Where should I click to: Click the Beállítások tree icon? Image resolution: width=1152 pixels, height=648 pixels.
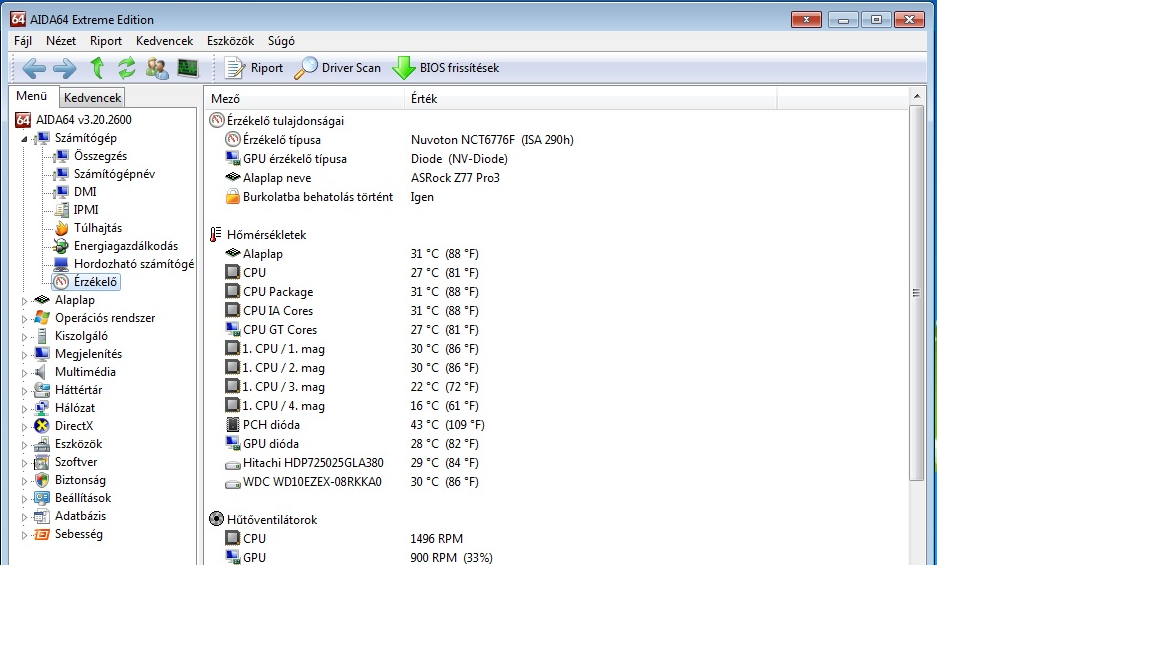pos(42,498)
